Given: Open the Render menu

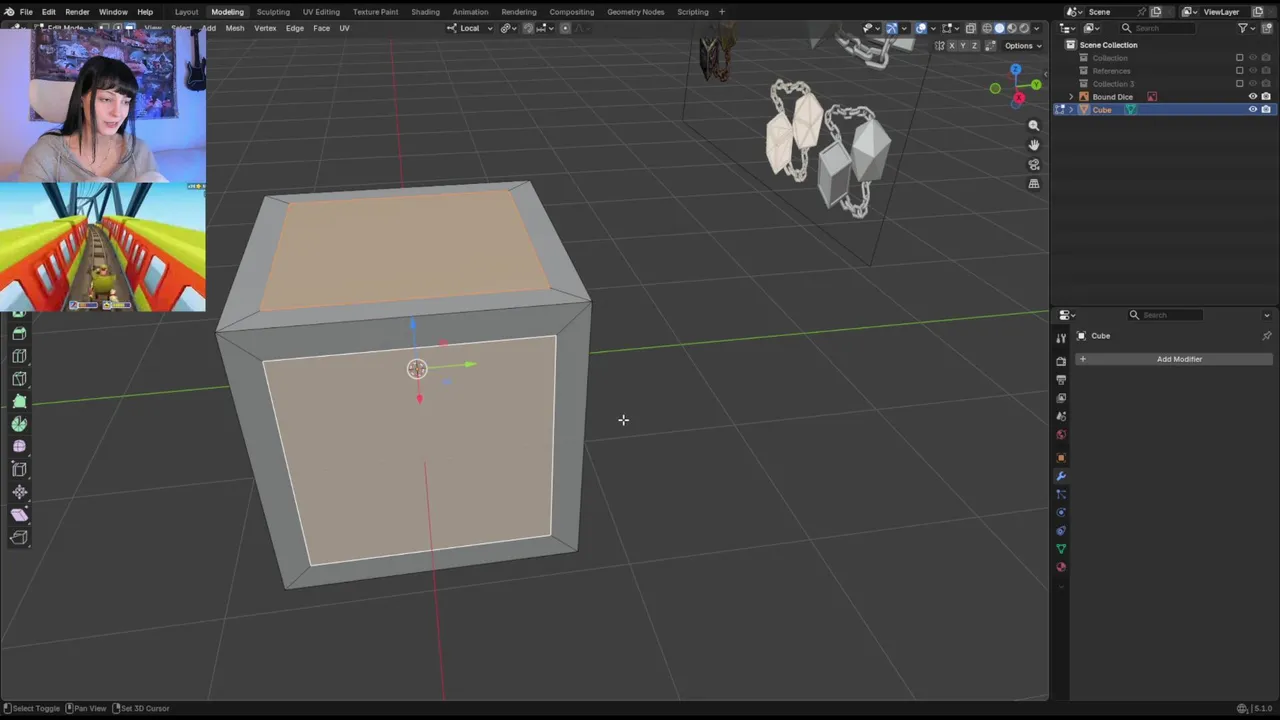Looking at the screenshot, I should pos(77,12).
